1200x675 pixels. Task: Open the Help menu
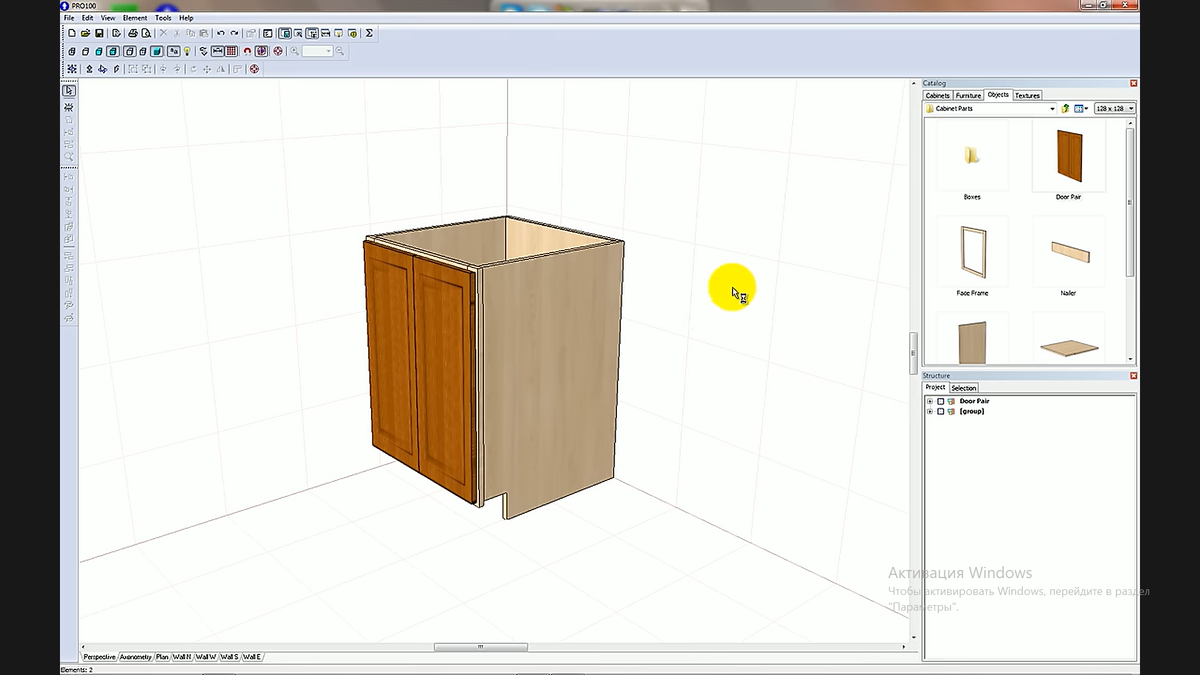coord(186,18)
